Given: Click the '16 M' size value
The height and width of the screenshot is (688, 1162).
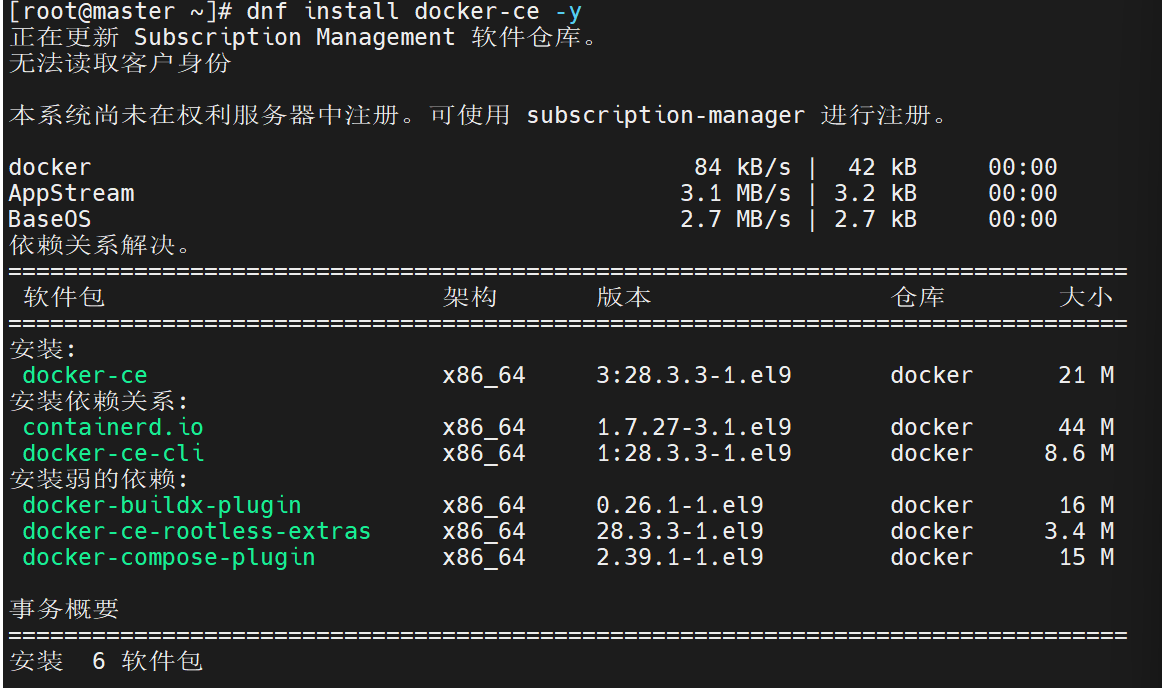Looking at the screenshot, I should tap(1086, 506).
